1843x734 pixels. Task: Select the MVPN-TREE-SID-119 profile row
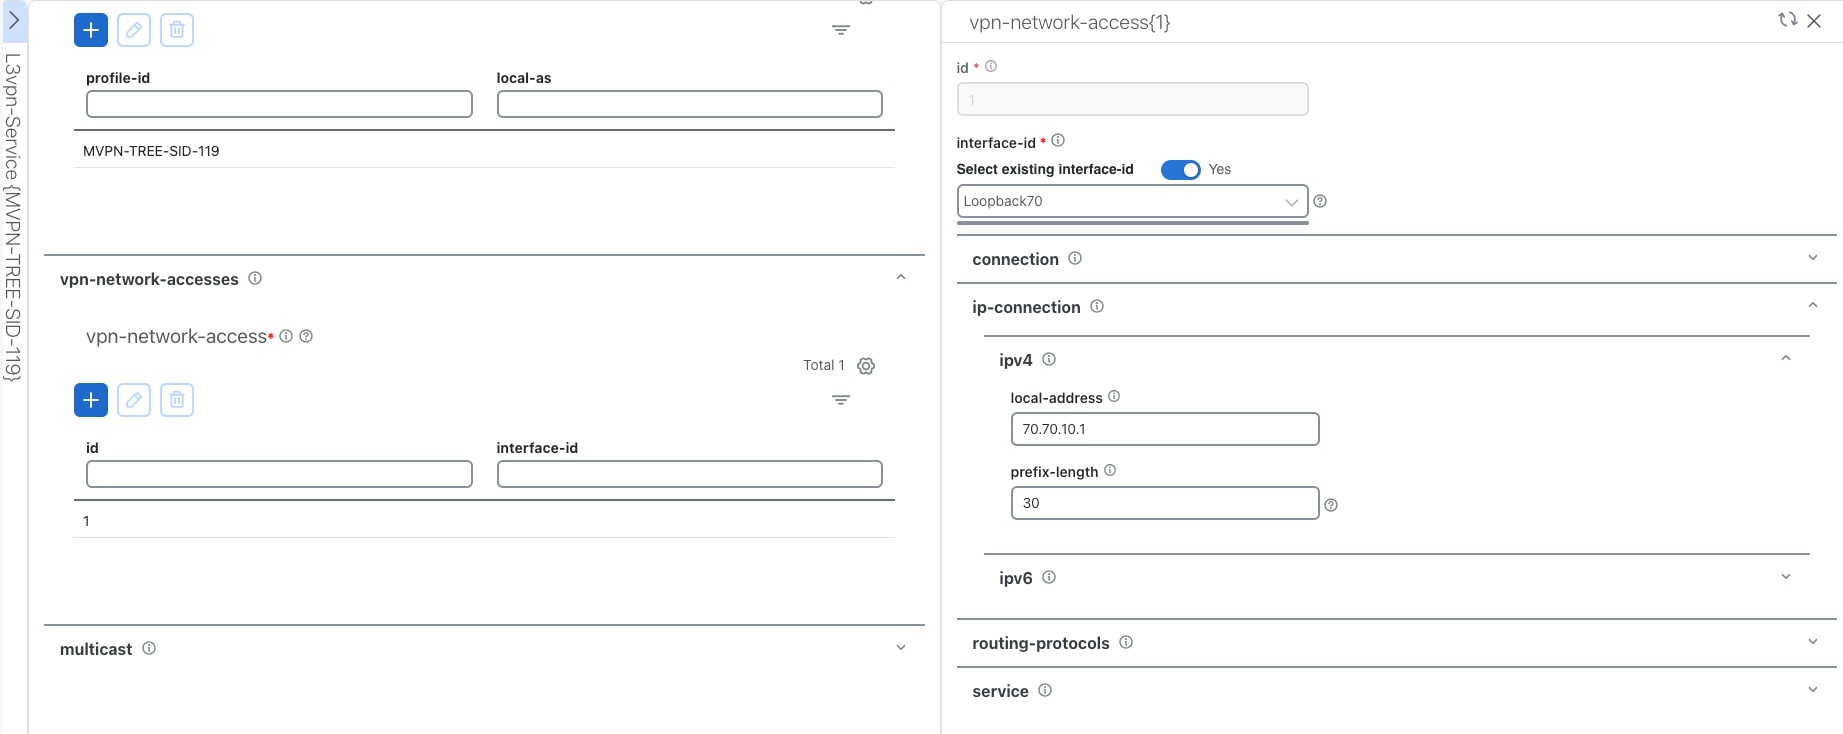point(153,150)
